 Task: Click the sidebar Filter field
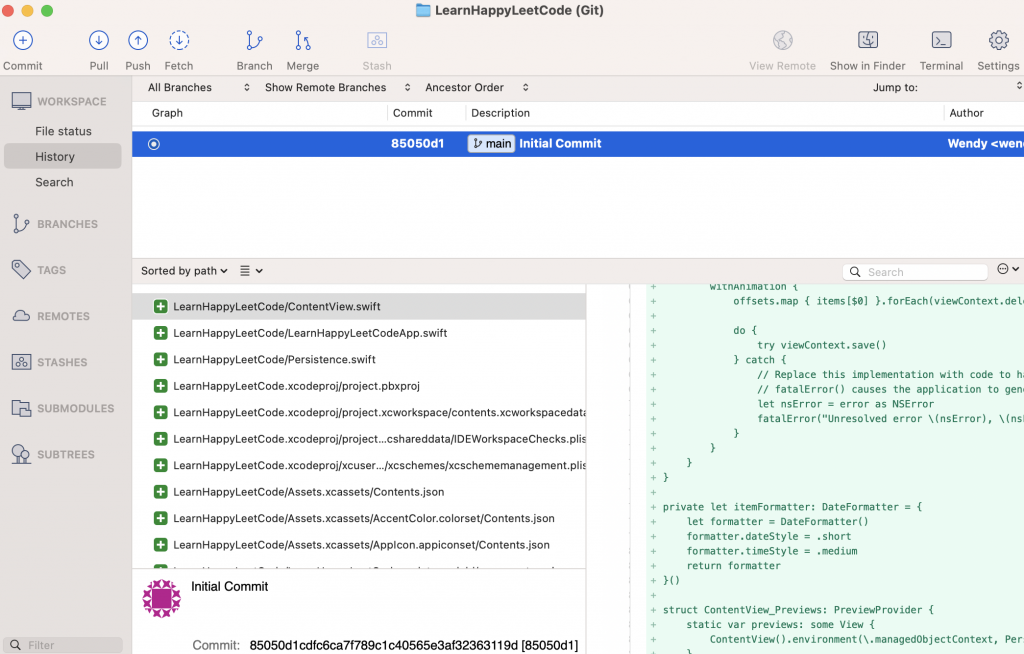63,645
